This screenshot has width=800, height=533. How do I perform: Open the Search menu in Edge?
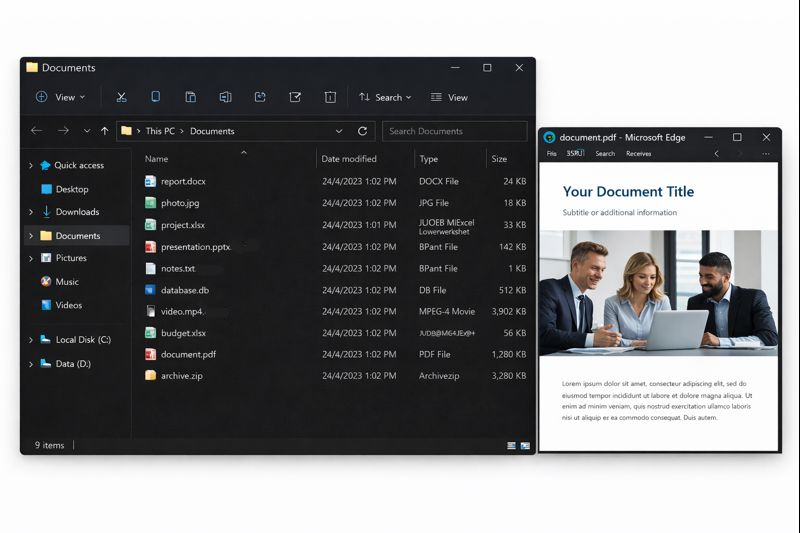(605, 154)
